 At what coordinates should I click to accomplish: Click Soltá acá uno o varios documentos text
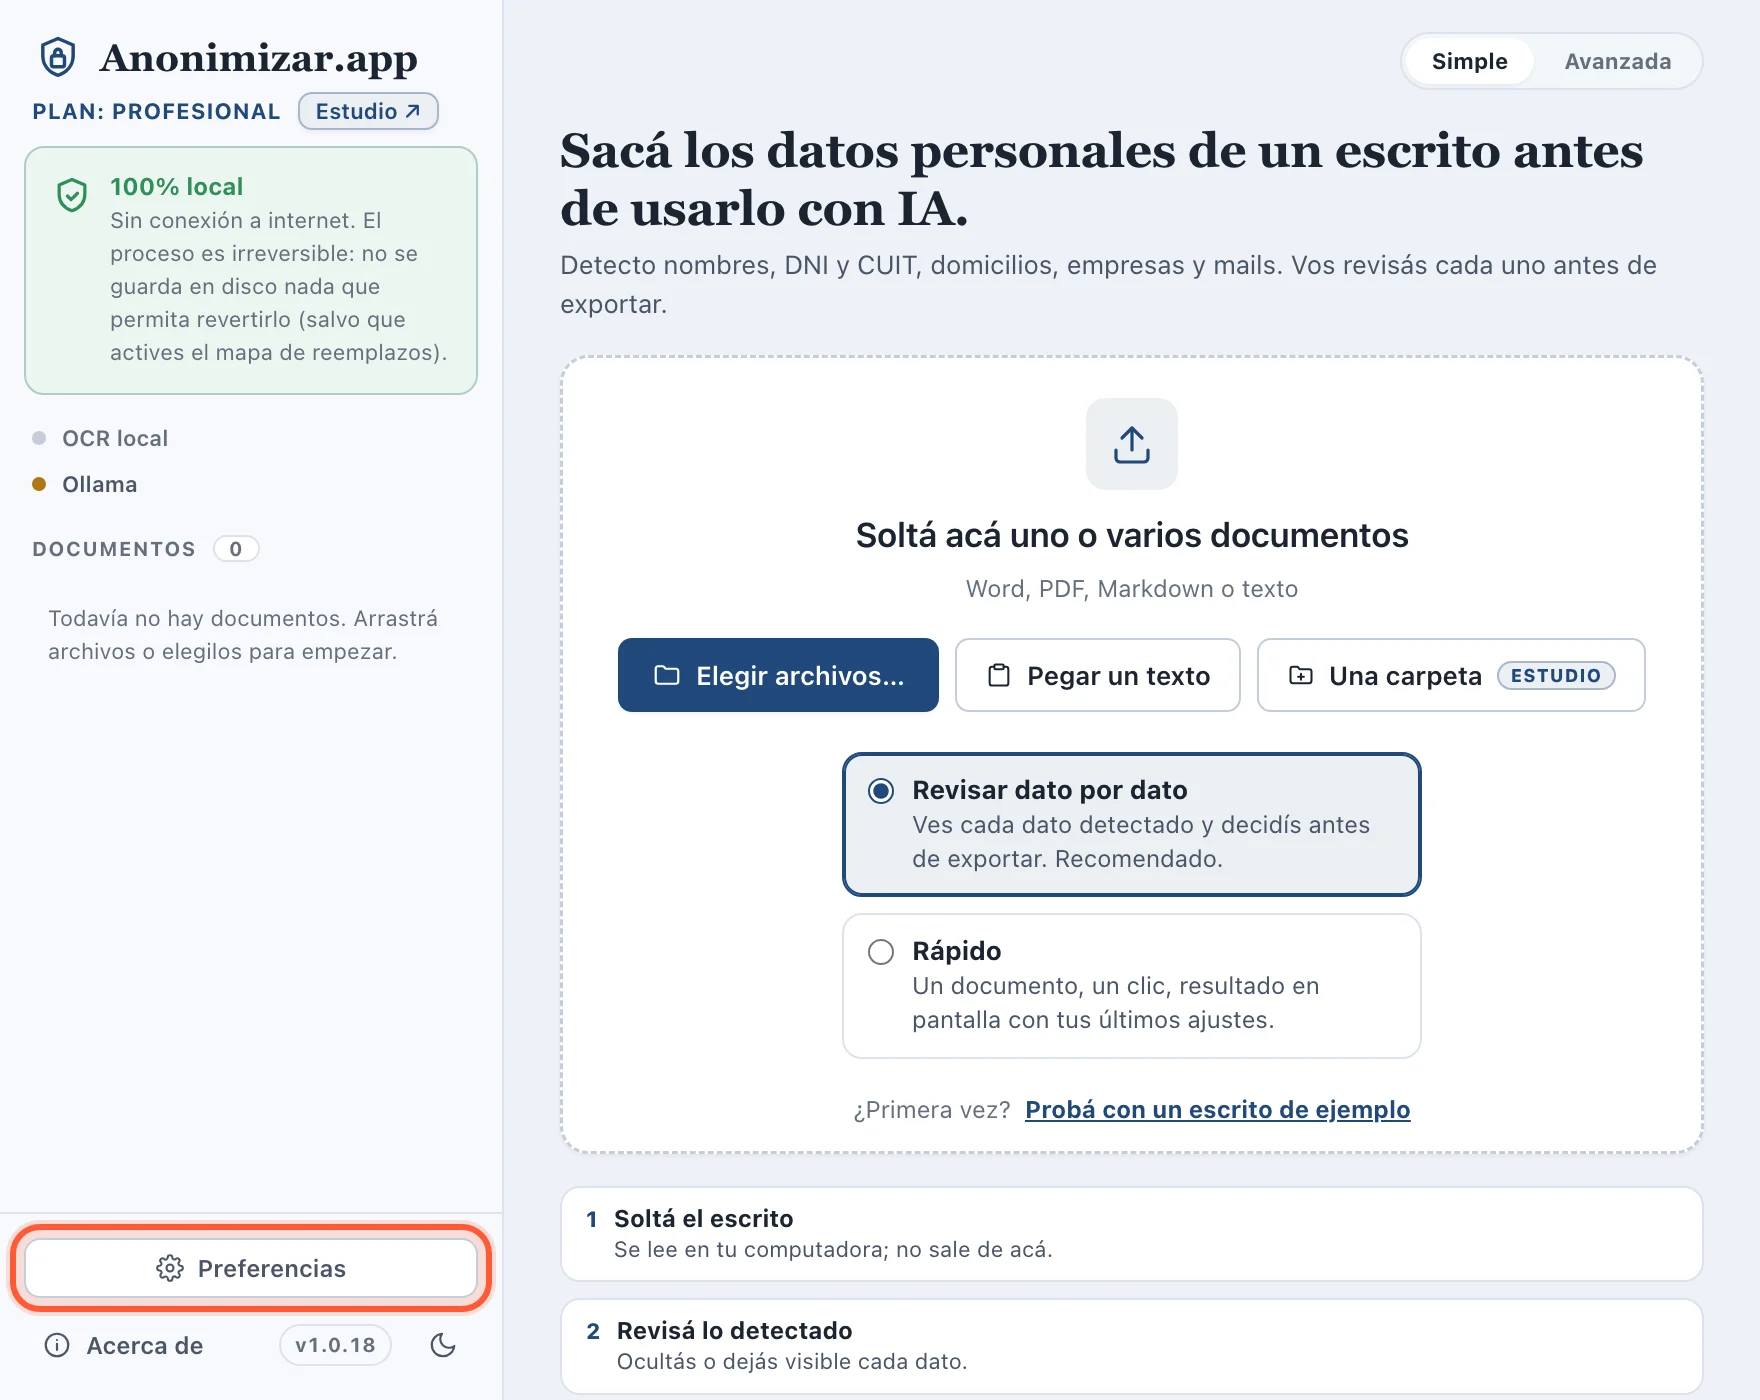pyautogui.click(x=1132, y=535)
